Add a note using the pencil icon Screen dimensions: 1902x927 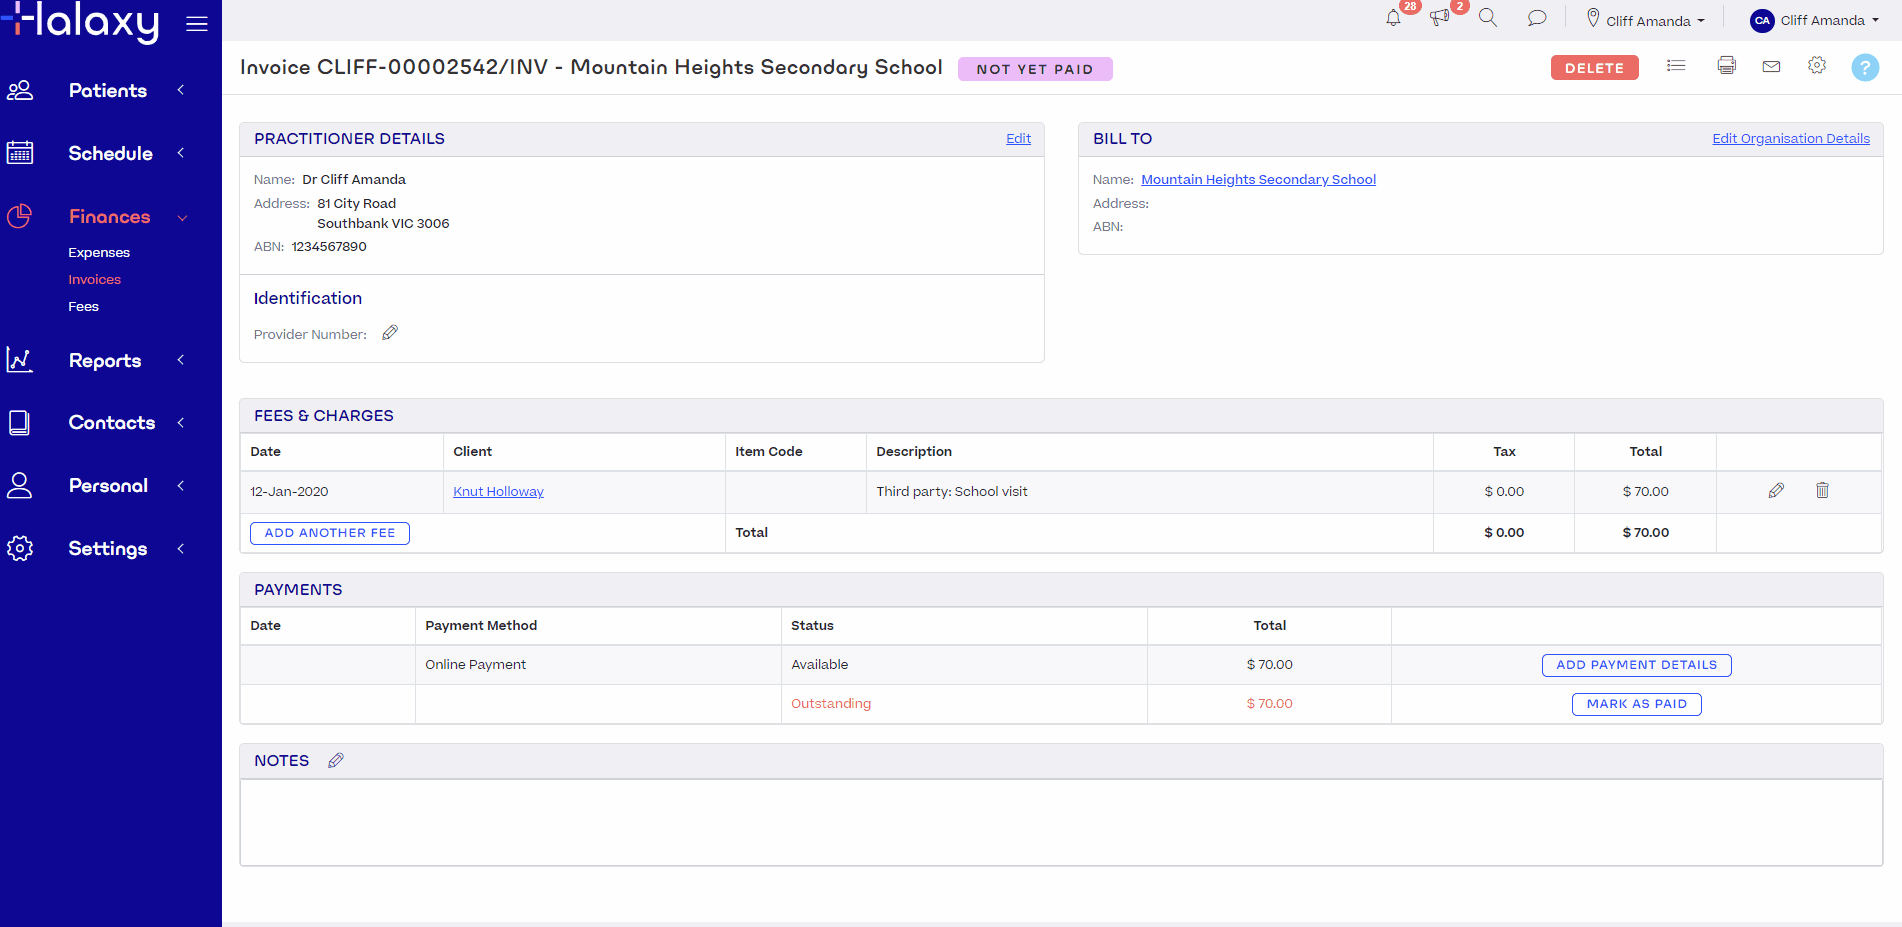point(336,760)
